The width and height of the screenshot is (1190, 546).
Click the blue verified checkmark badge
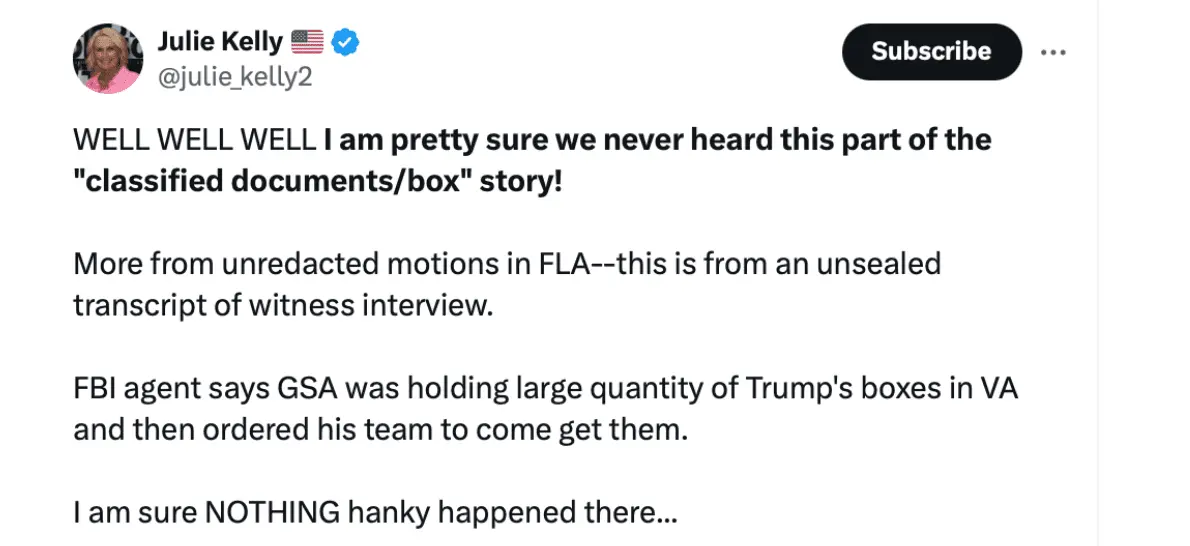point(345,43)
